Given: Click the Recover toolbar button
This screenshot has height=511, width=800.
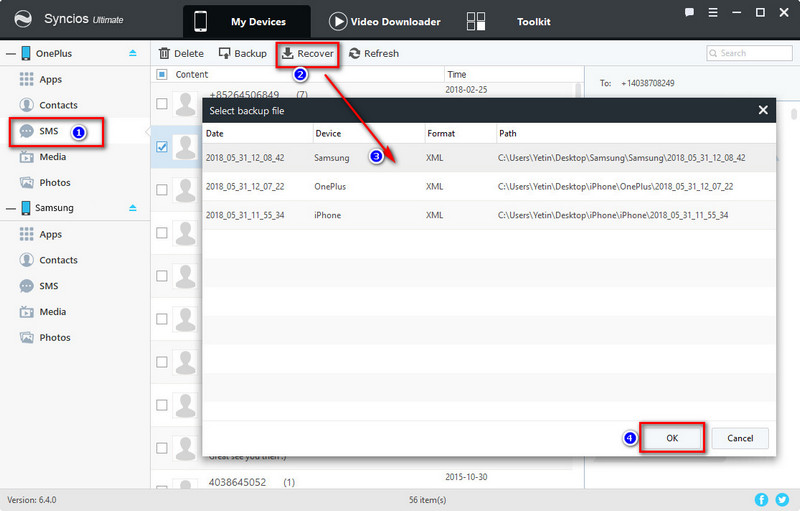Looking at the screenshot, I should tap(308, 54).
